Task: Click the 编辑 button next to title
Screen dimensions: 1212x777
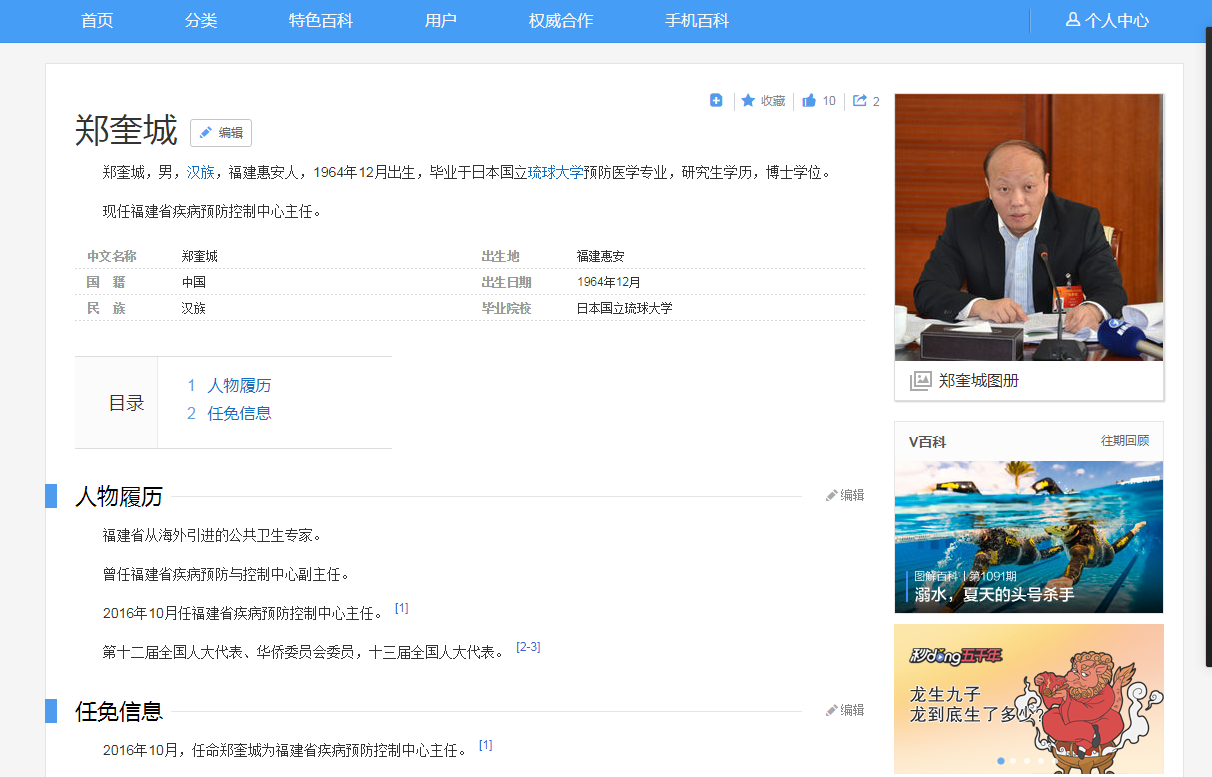Action: [x=221, y=133]
